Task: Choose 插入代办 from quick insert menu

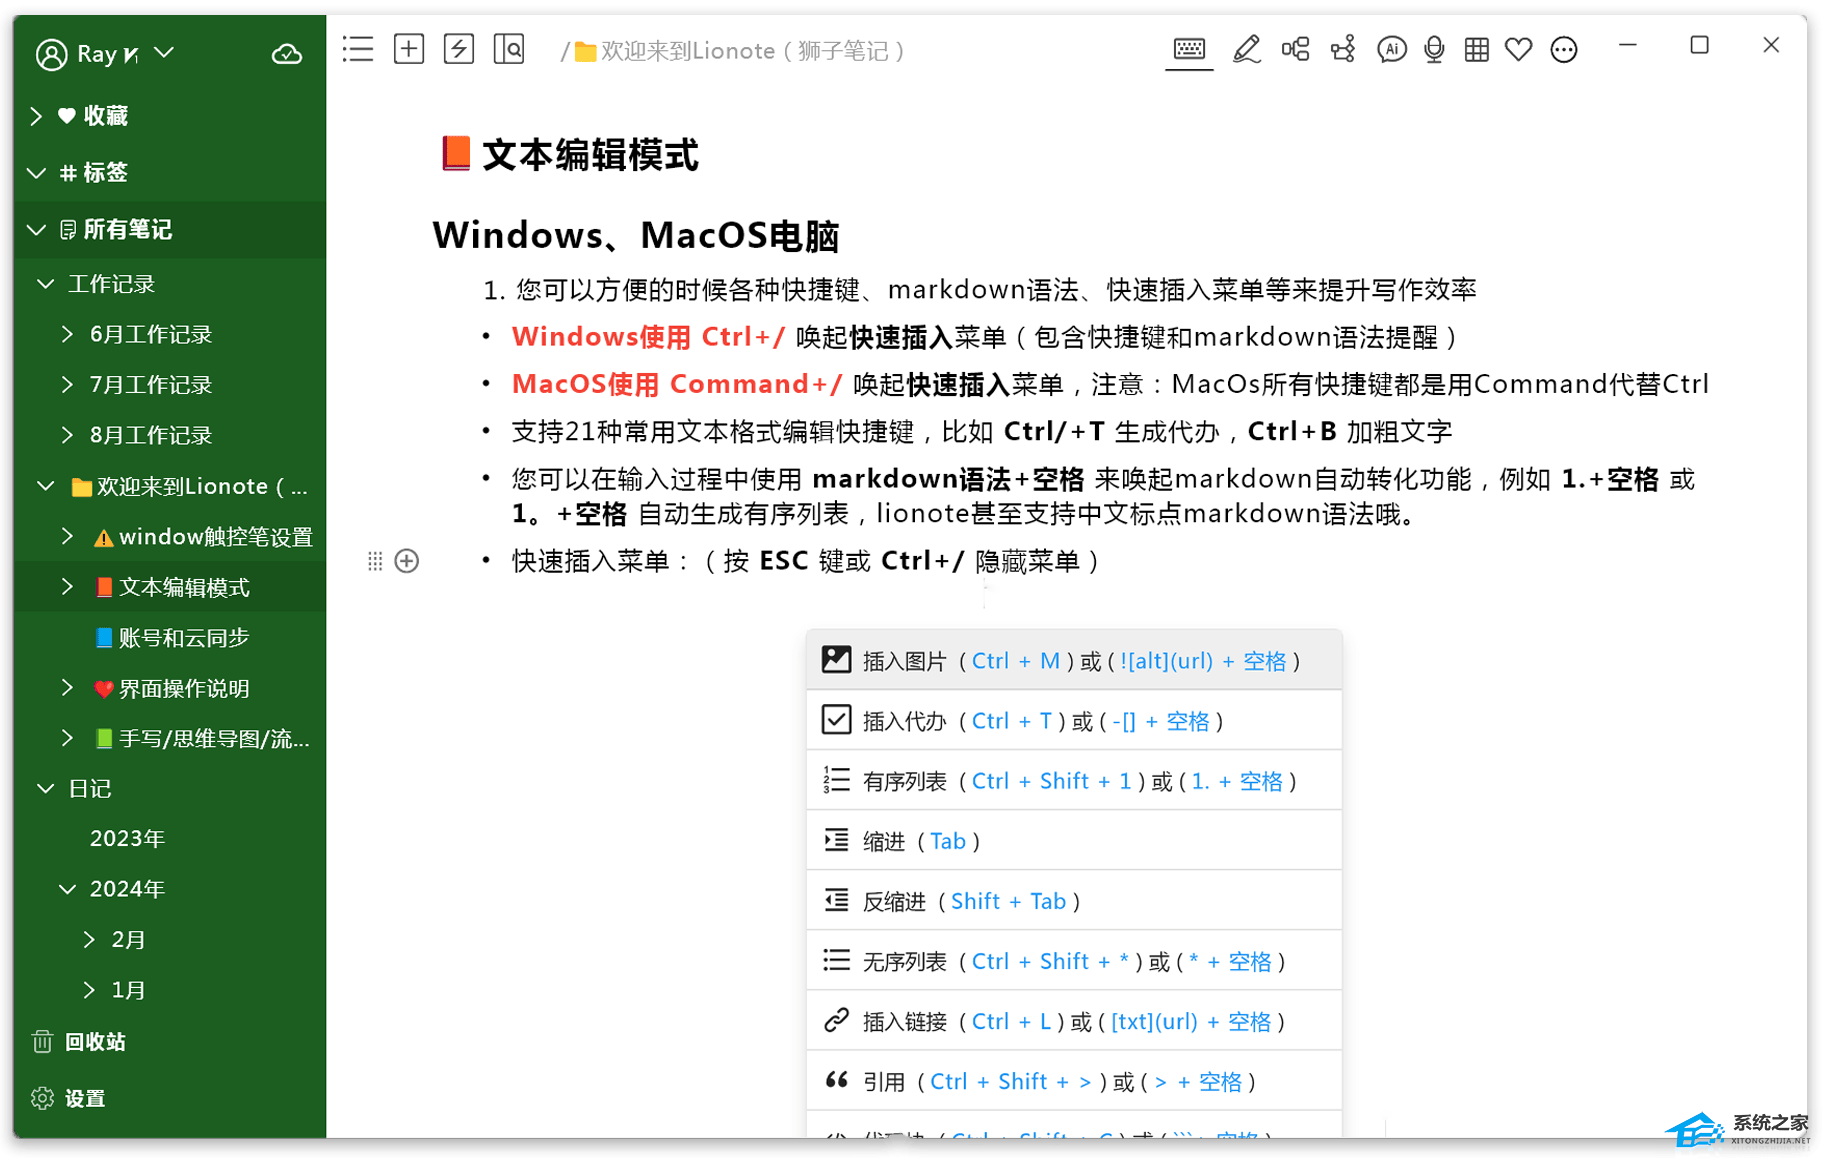Action: click(1074, 721)
